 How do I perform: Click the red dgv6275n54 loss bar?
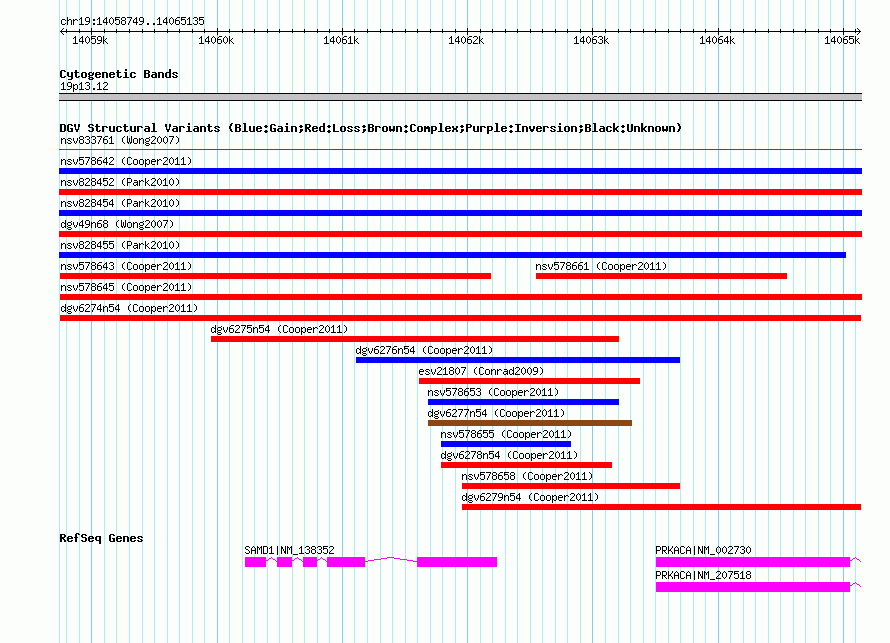pyautogui.click(x=415, y=339)
